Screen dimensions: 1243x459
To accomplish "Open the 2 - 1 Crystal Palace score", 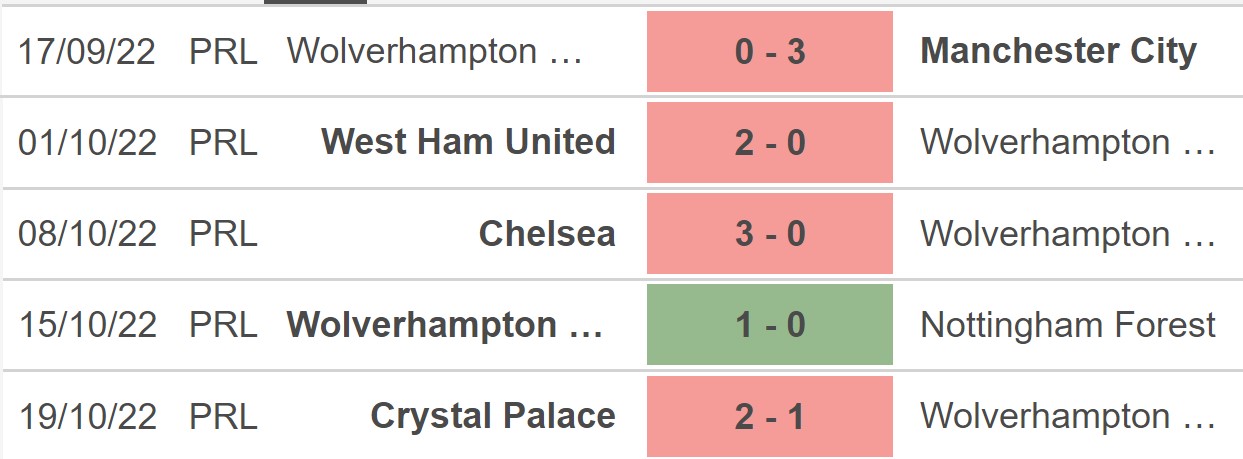I will point(770,416).
